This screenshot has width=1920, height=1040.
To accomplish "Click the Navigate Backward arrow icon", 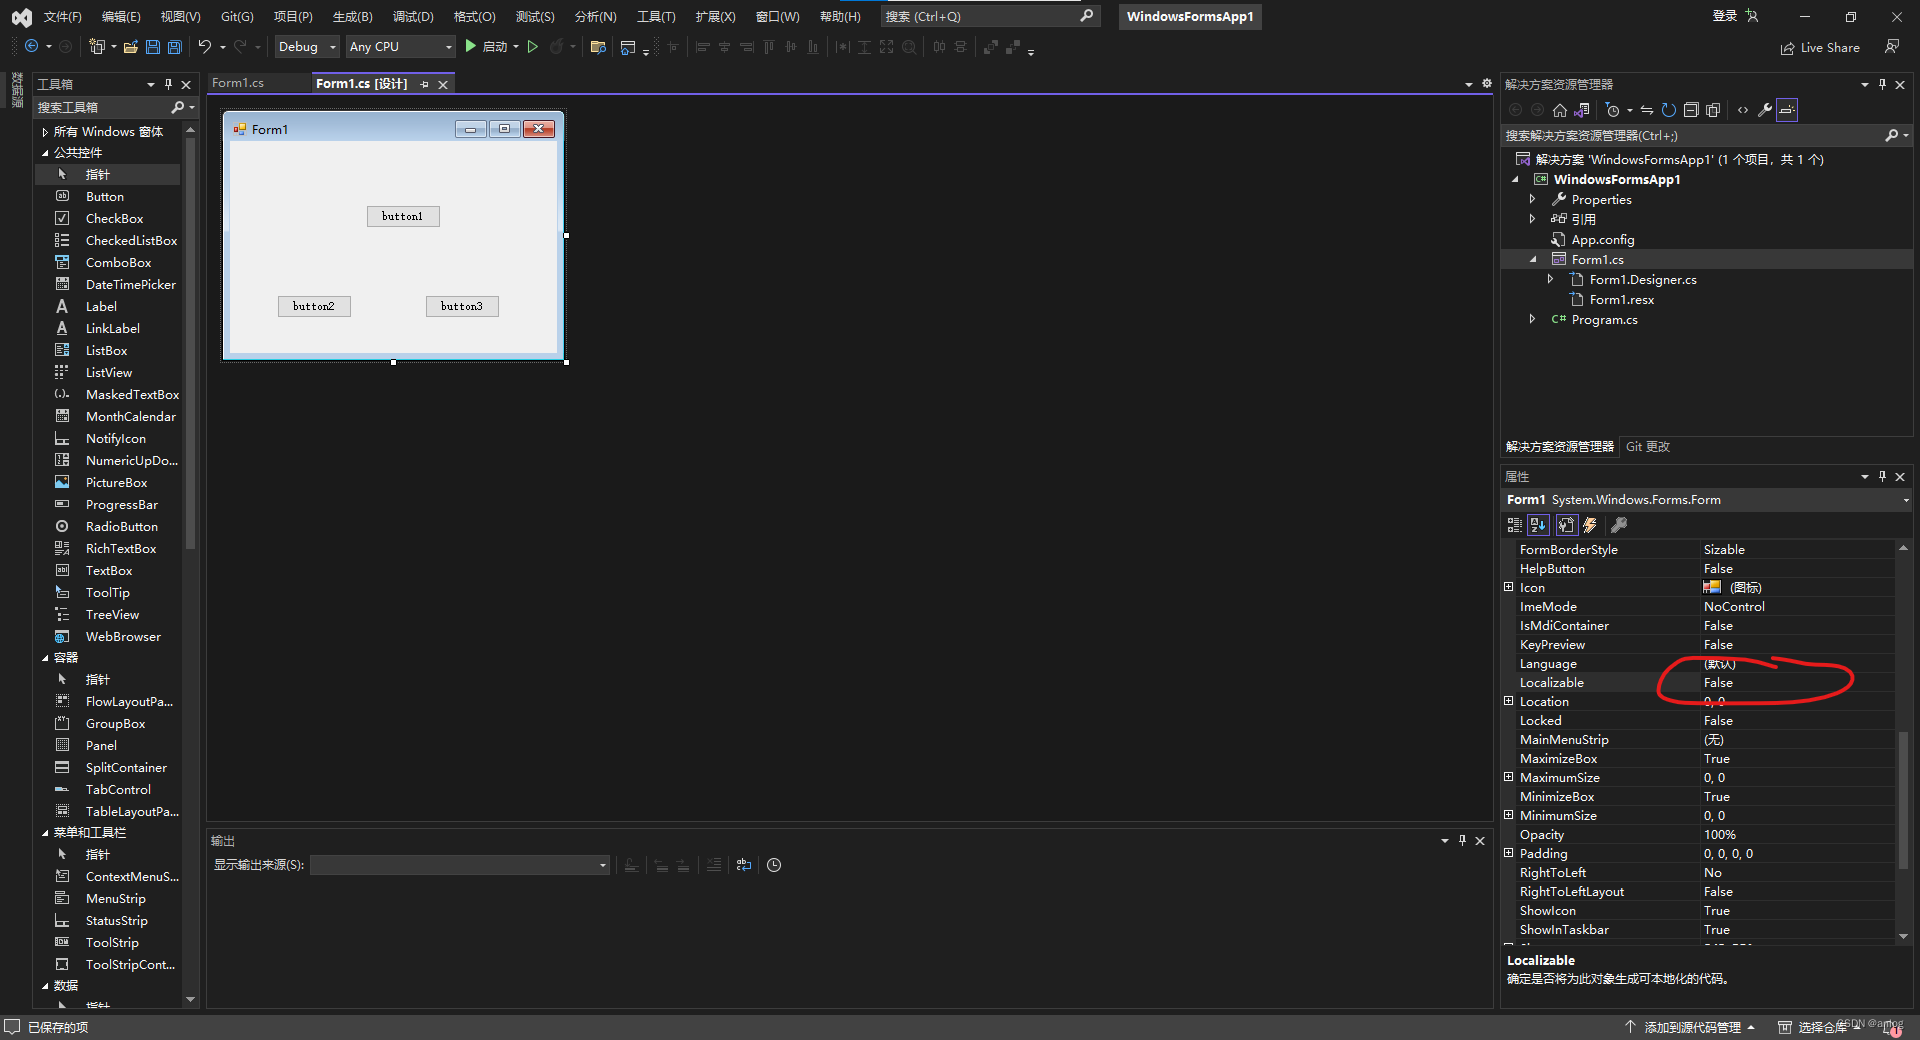I will point(32,47).
